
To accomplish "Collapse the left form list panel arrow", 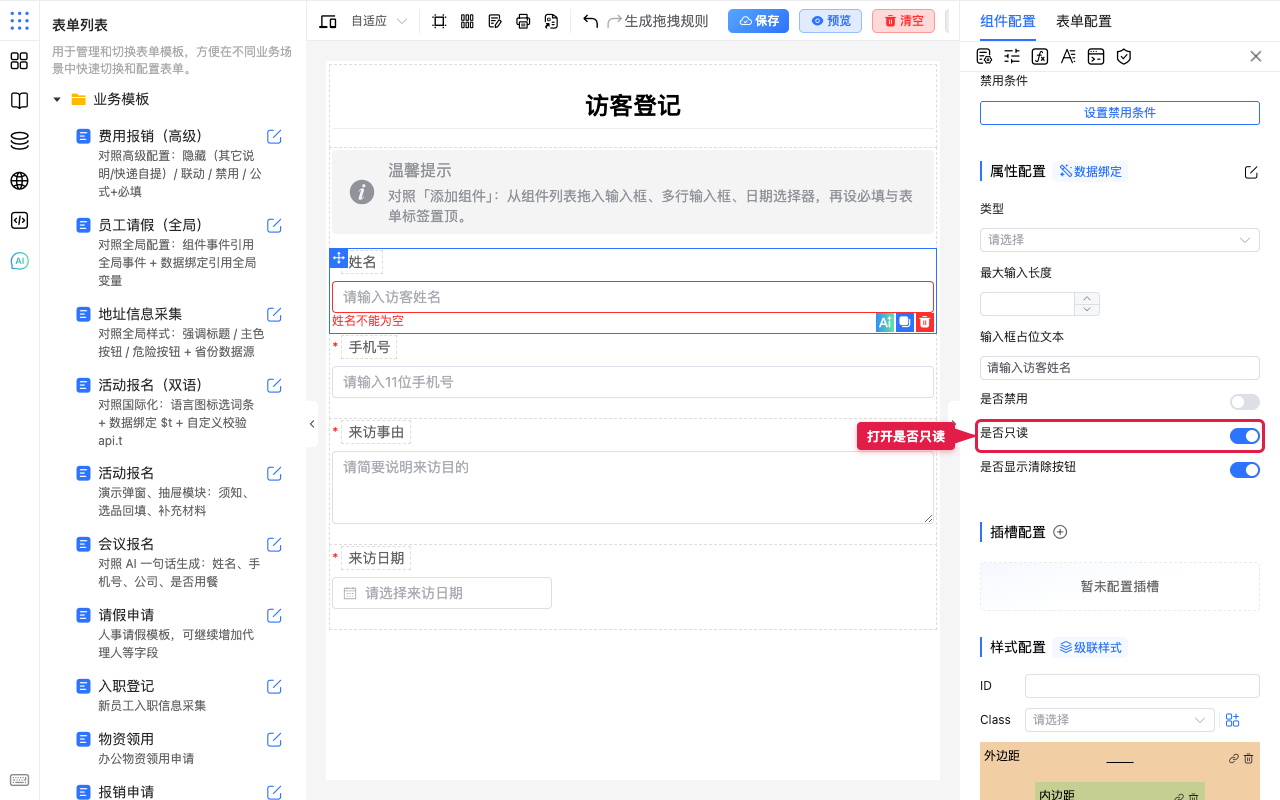I will 312,424.
